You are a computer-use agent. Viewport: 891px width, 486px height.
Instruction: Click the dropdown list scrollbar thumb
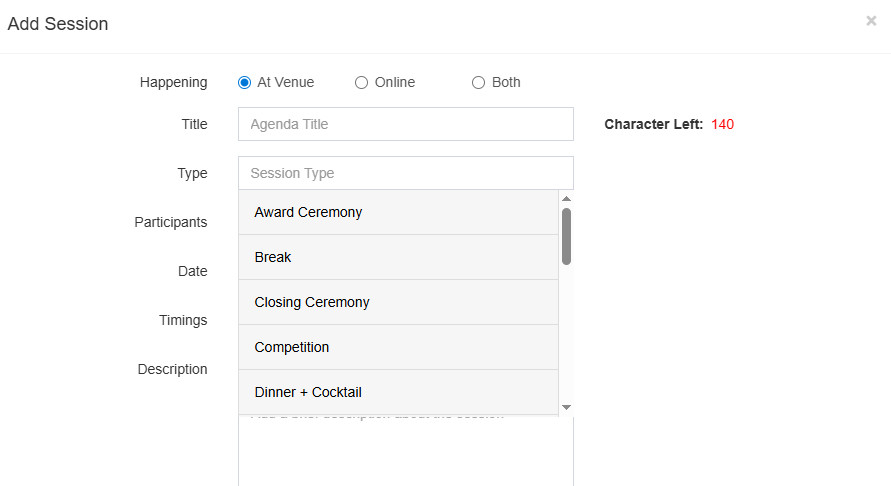point(566,236)
